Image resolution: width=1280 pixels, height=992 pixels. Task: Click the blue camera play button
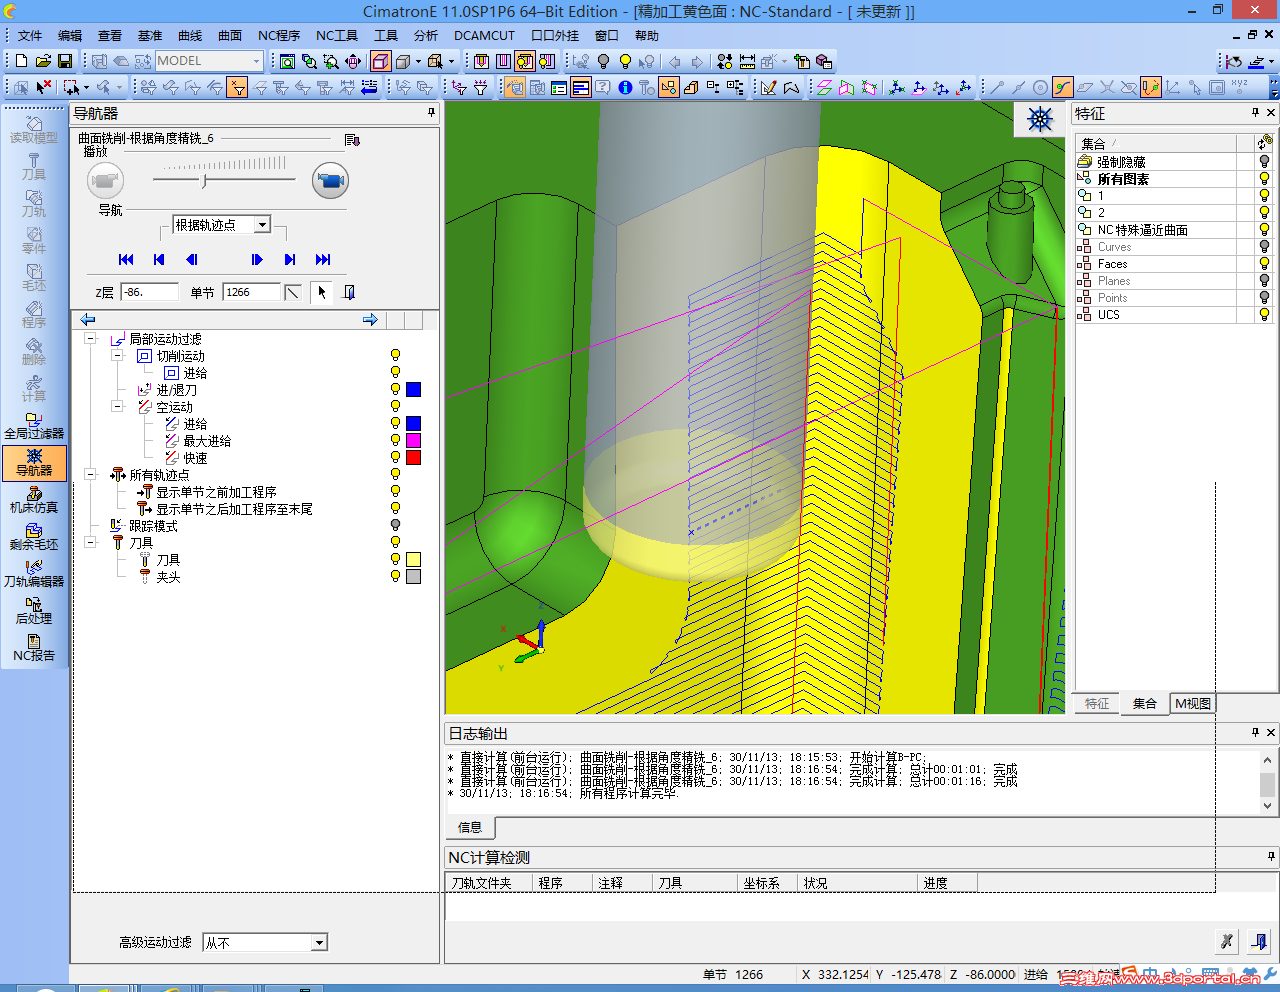[x=330, y=181]
